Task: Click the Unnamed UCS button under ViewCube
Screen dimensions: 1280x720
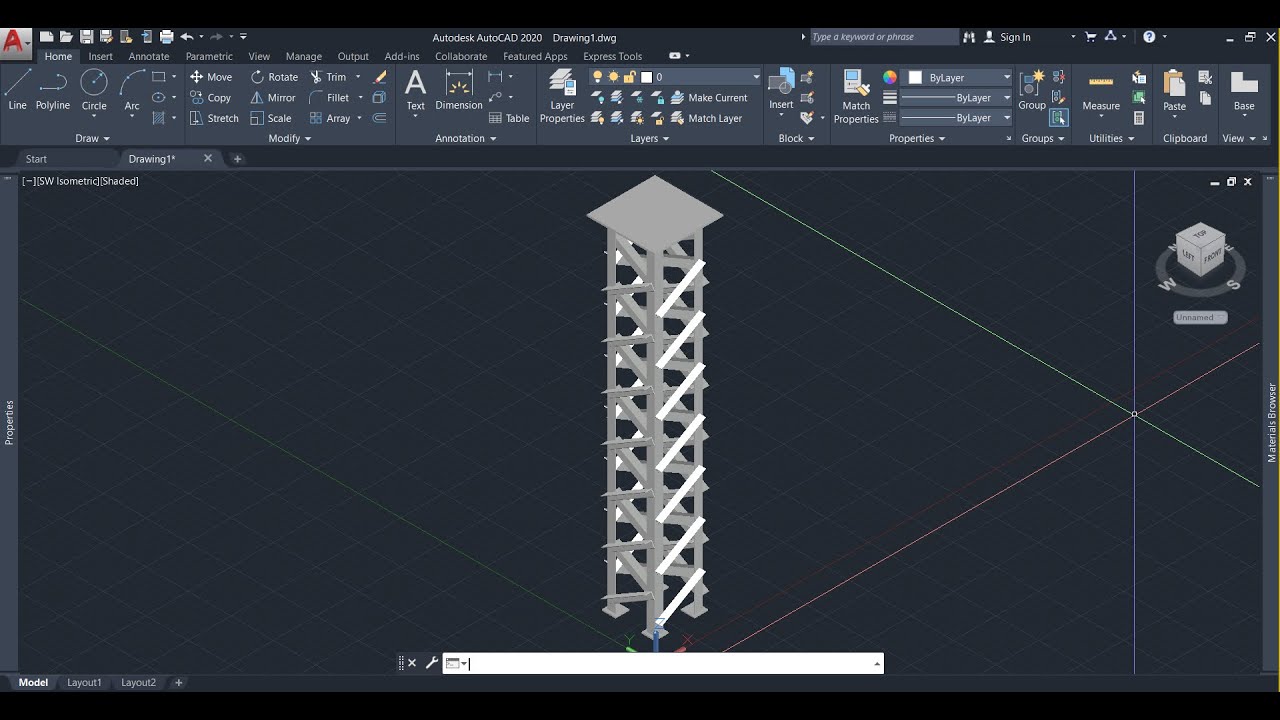Action: point(1200,317)
